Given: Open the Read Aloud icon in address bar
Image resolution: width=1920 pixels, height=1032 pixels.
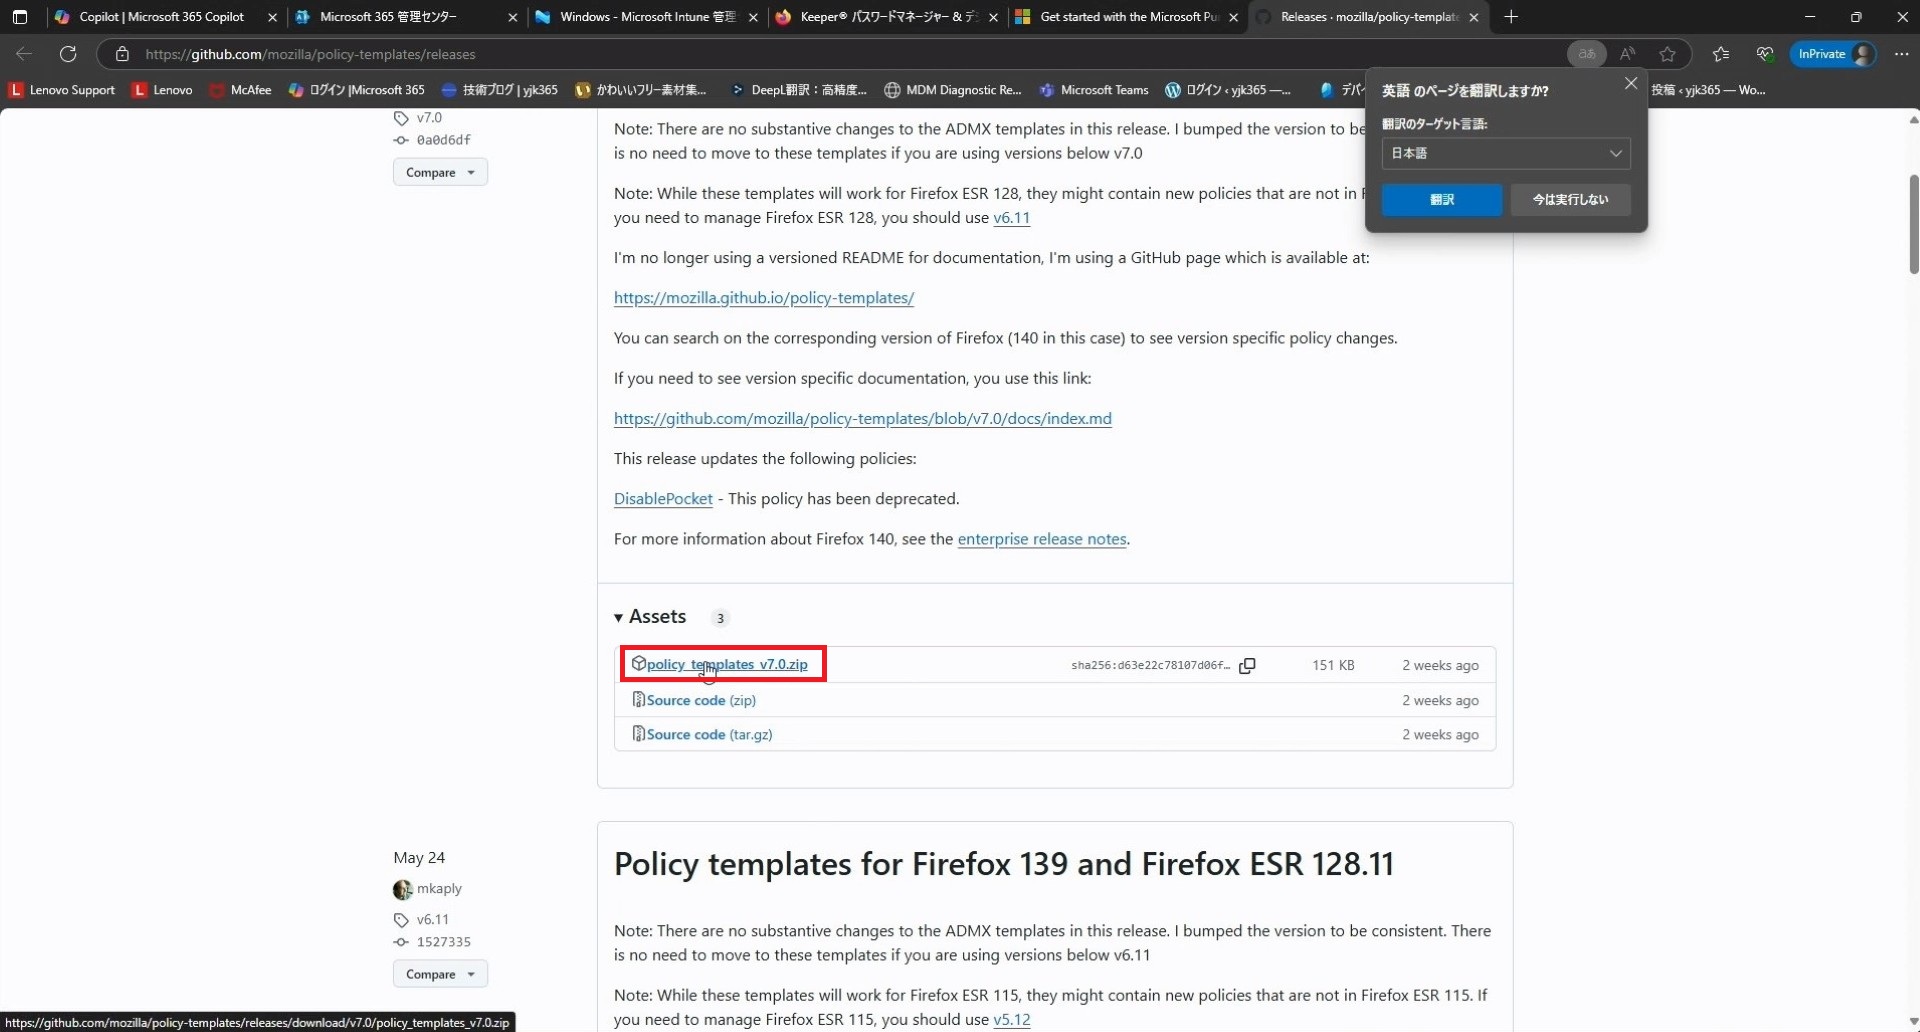Looking at the screenshot, I should click(1627, 54).
